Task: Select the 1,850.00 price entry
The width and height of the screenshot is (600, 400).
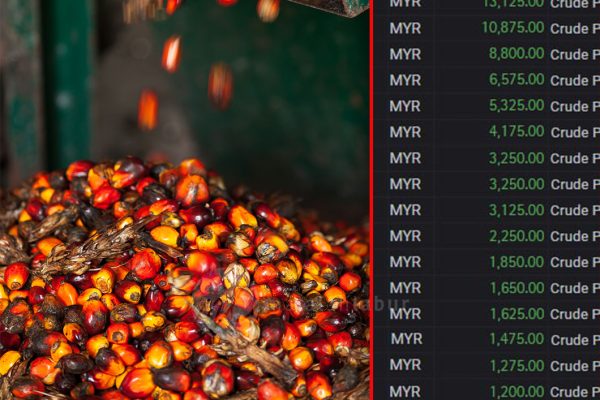Action: coord(515,262)
